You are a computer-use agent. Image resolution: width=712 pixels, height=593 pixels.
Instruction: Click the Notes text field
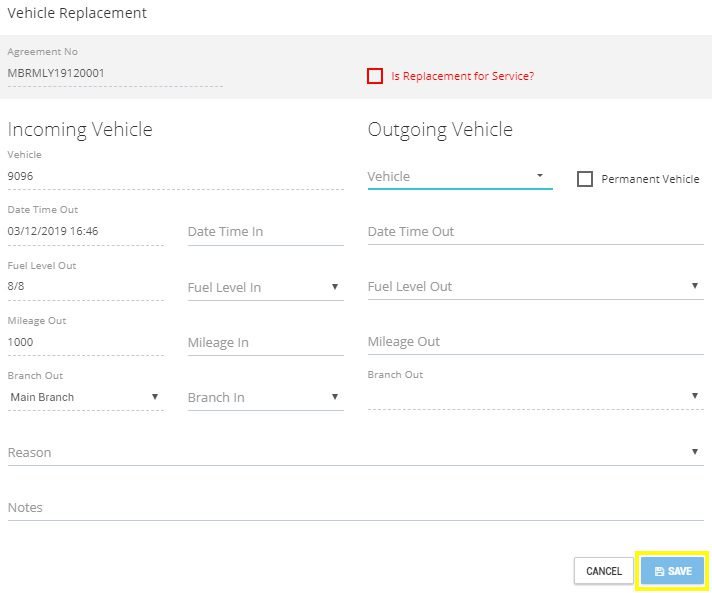coord(356,508)
